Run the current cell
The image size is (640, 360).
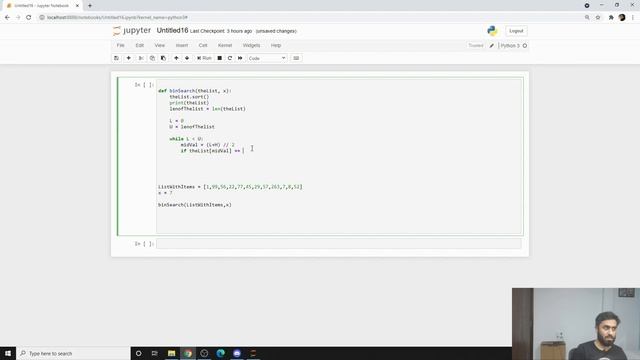pos(204,58)
